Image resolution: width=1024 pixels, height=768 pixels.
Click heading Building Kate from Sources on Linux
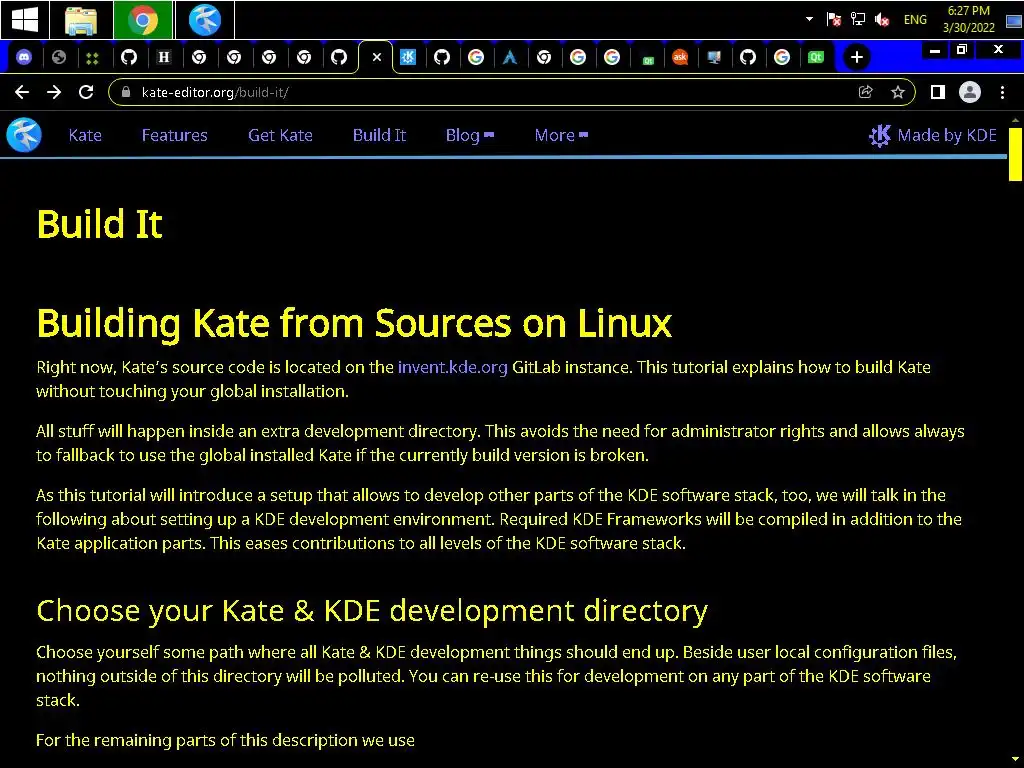(354, 323)
